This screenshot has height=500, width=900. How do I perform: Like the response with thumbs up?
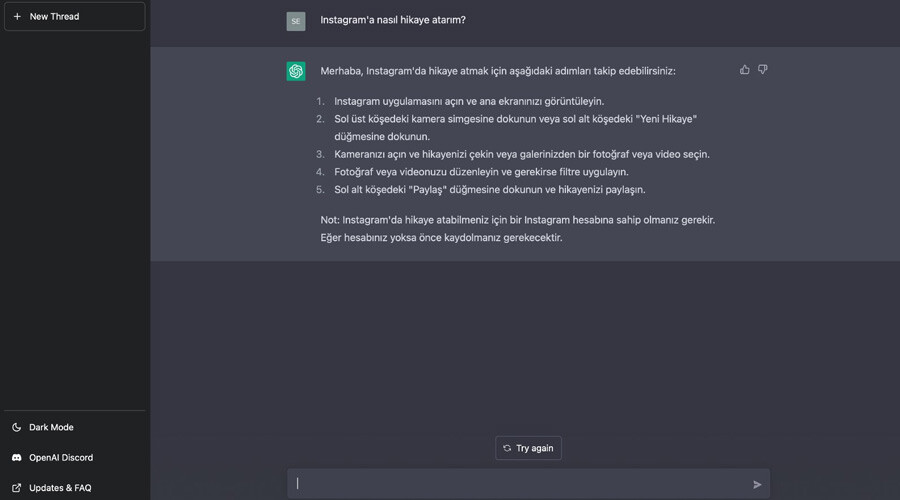pos(744,70)
